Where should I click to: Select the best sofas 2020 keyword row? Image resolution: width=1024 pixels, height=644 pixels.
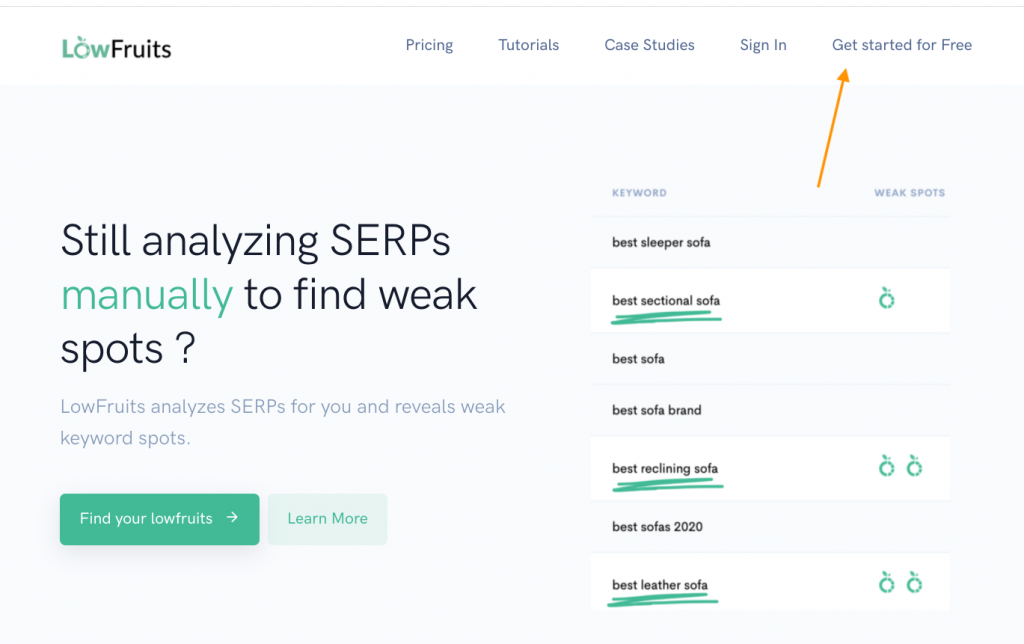pos(770,526)
